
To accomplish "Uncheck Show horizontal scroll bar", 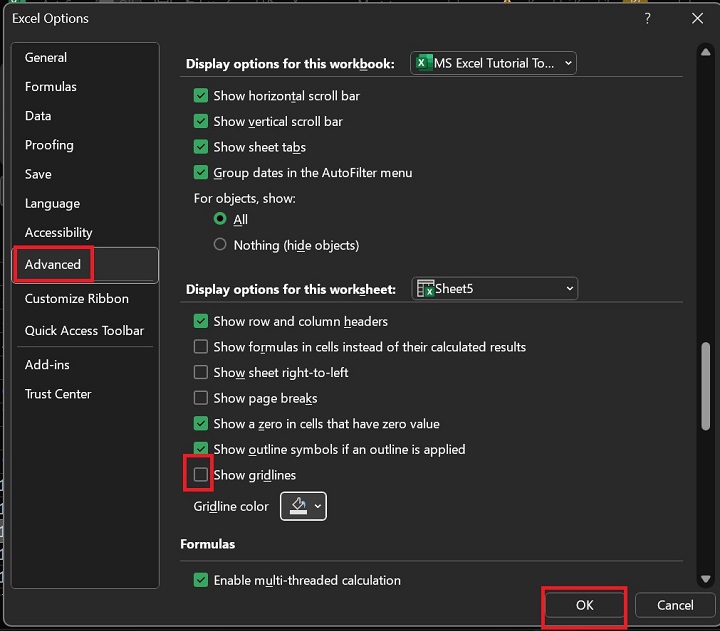I will point(201,96).
